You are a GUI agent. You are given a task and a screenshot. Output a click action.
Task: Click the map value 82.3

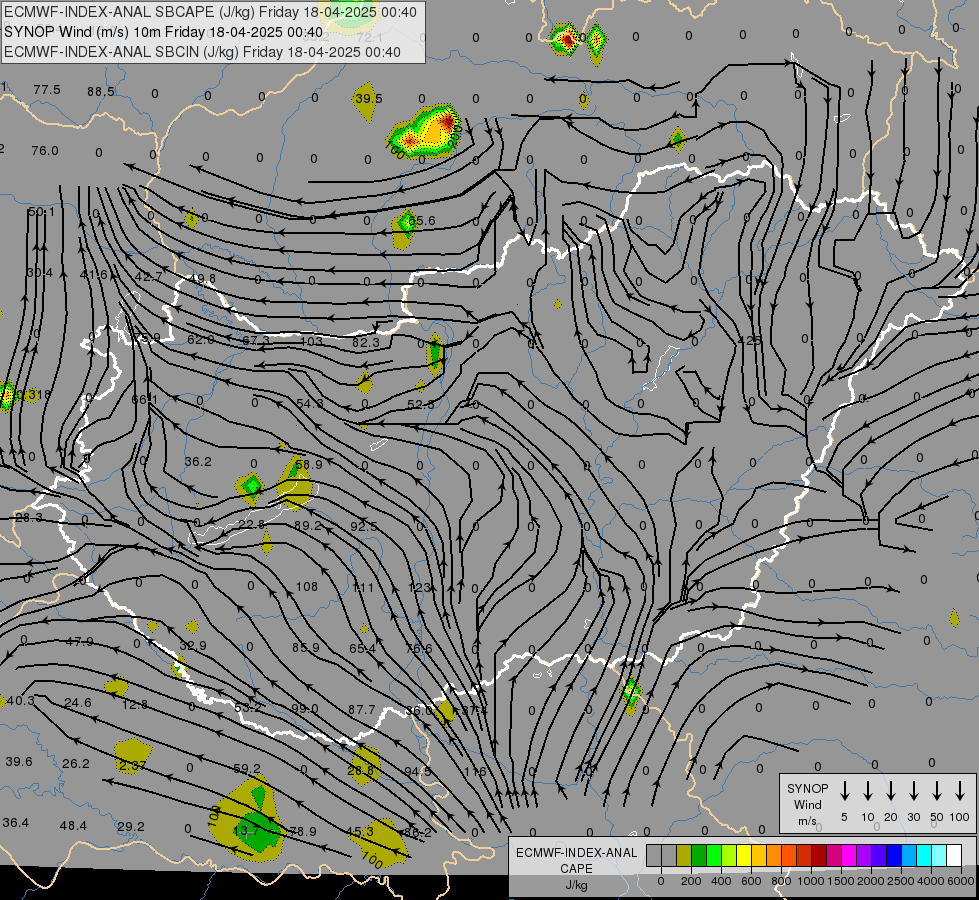coord(366,342)
